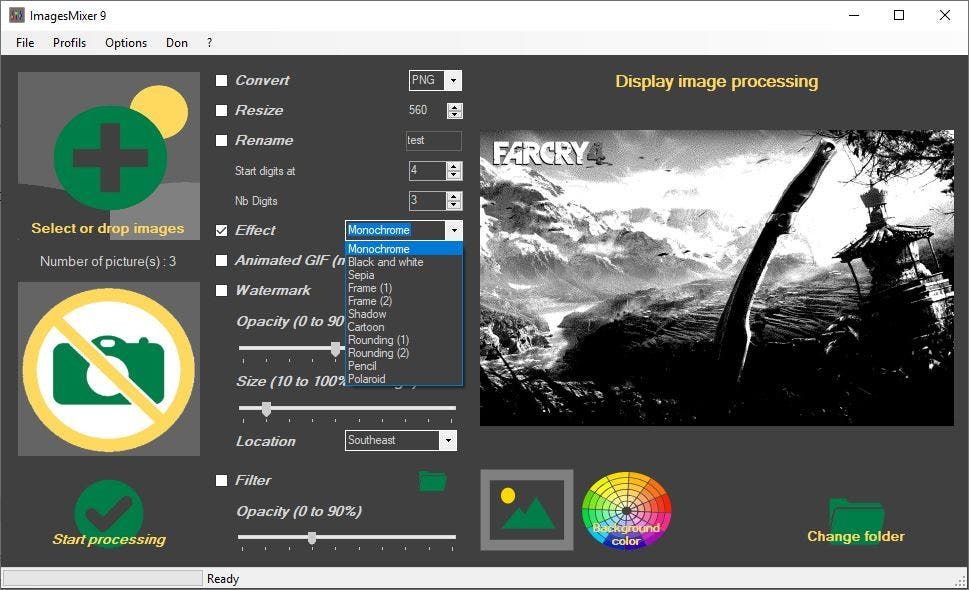Click the Nb Digits stepper
The image size is (969, 590).
click(454, 201)
